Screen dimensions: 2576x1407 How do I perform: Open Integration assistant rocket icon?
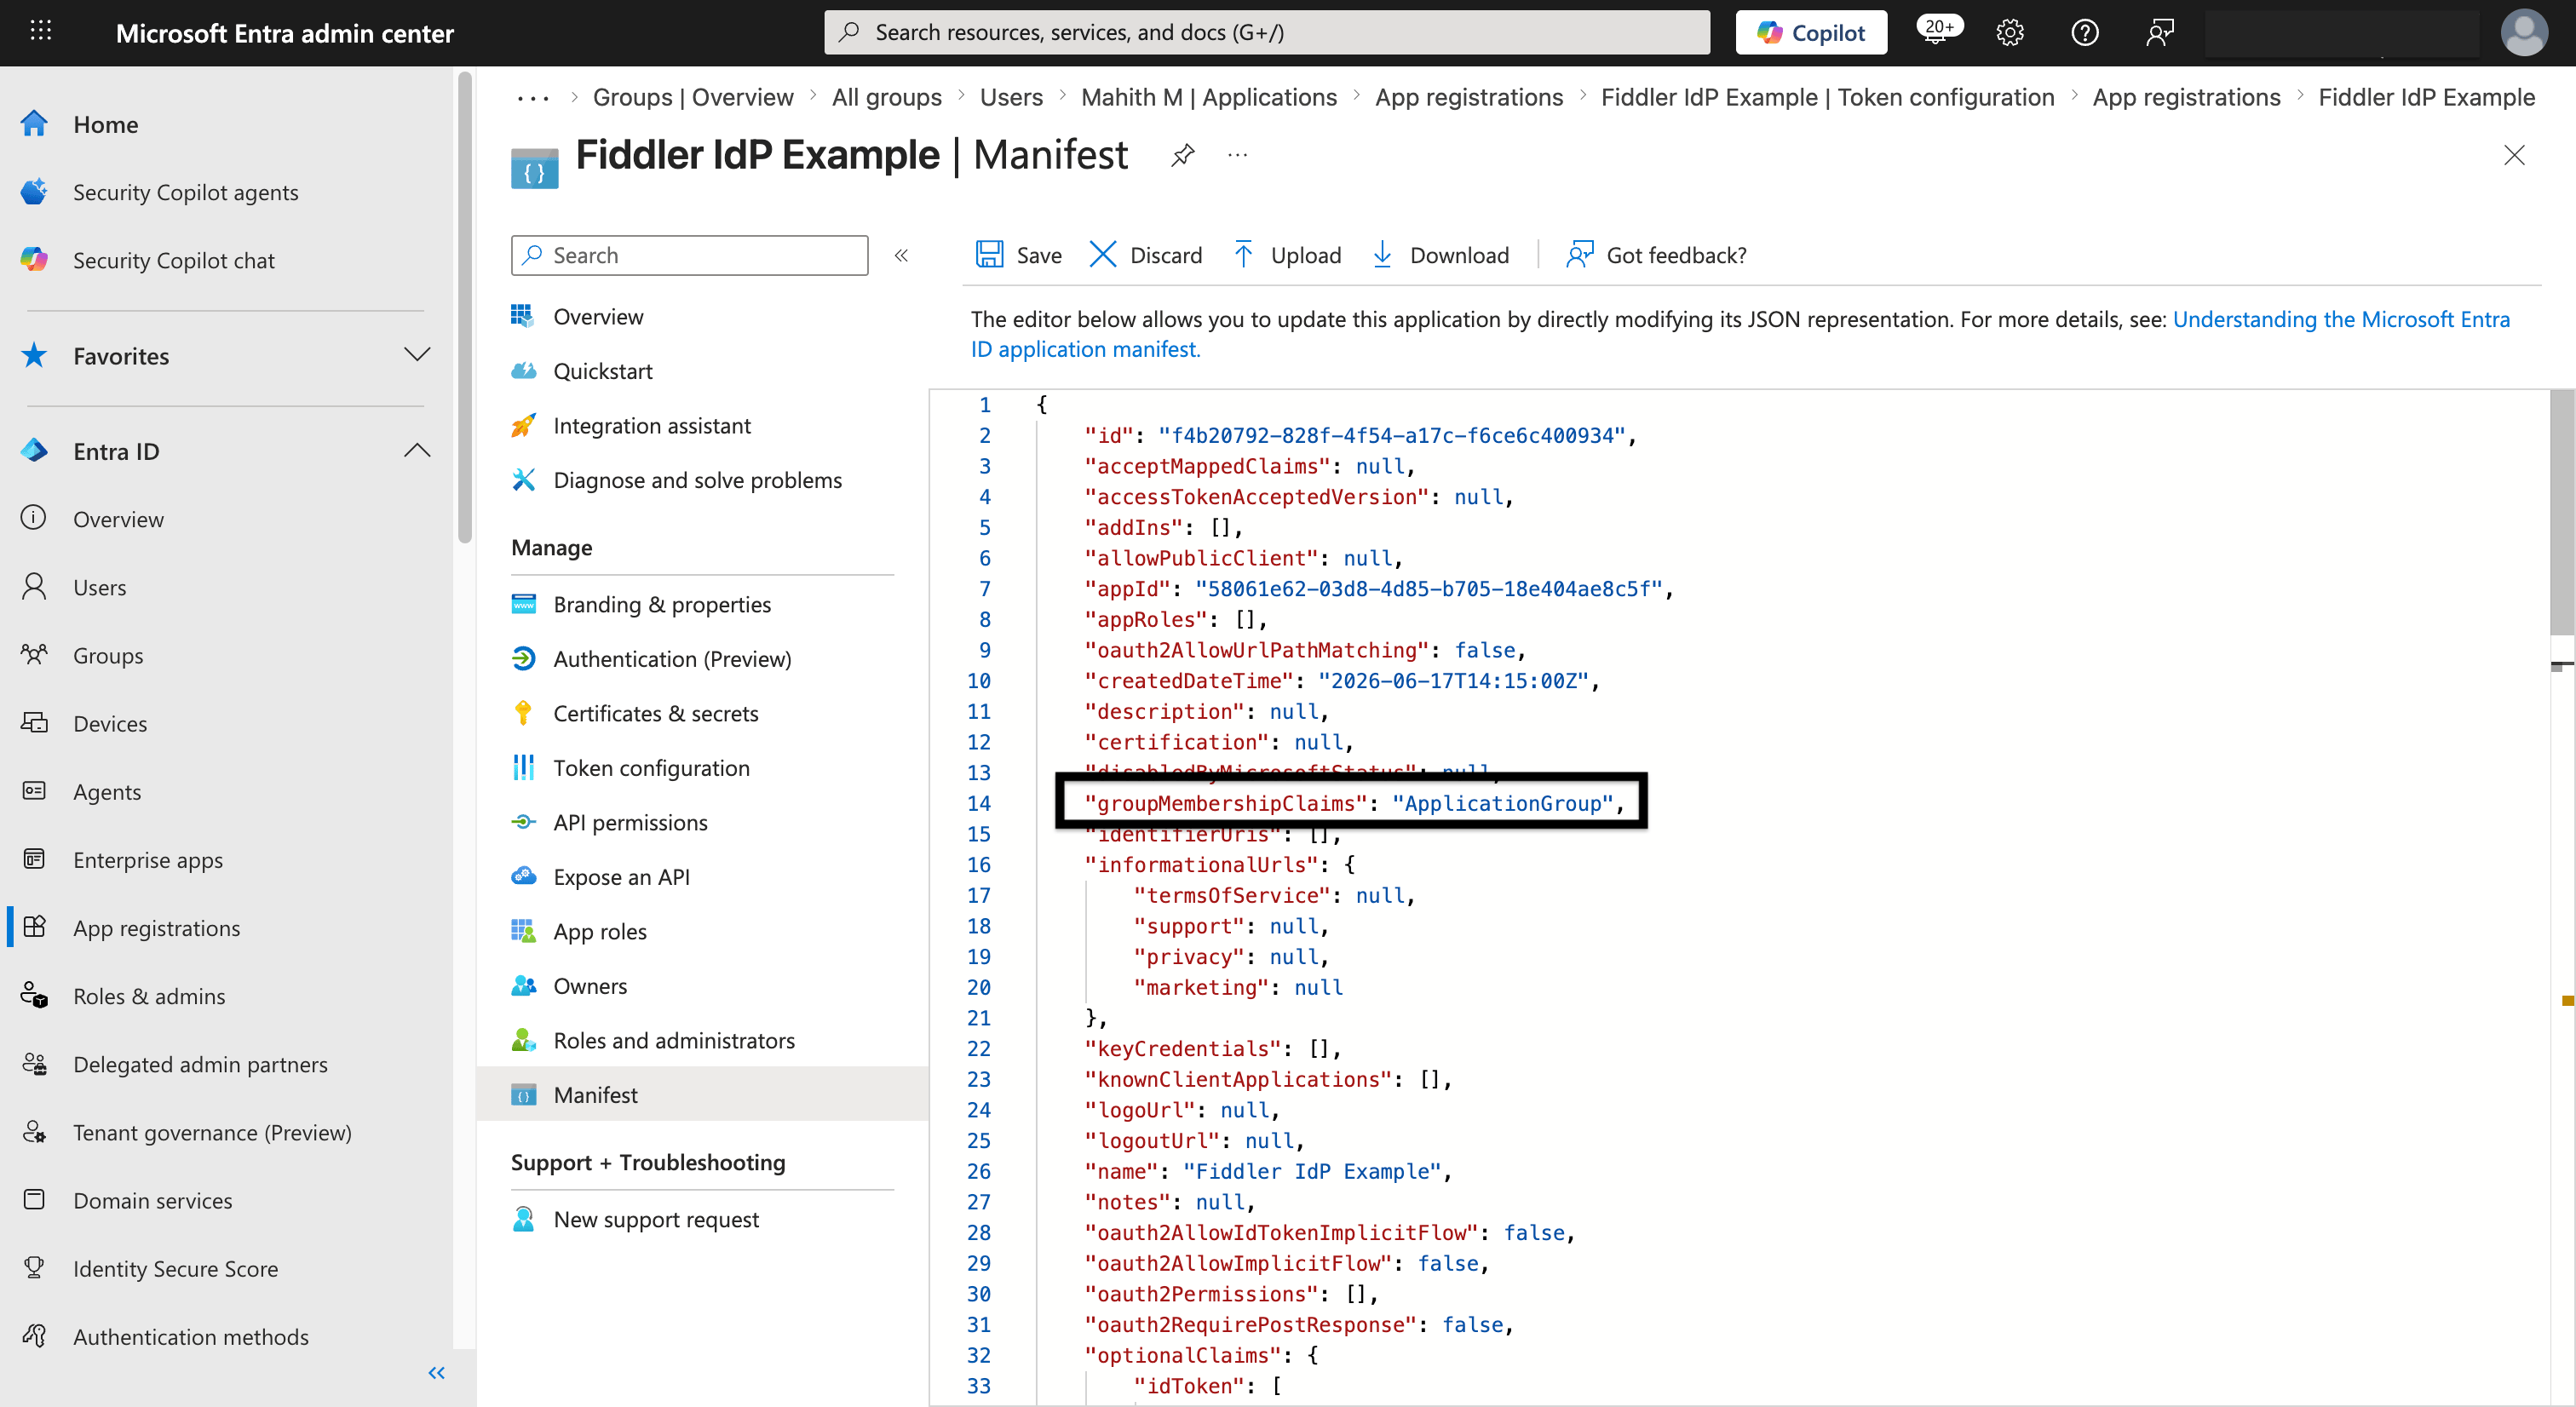tap(523, 425)
